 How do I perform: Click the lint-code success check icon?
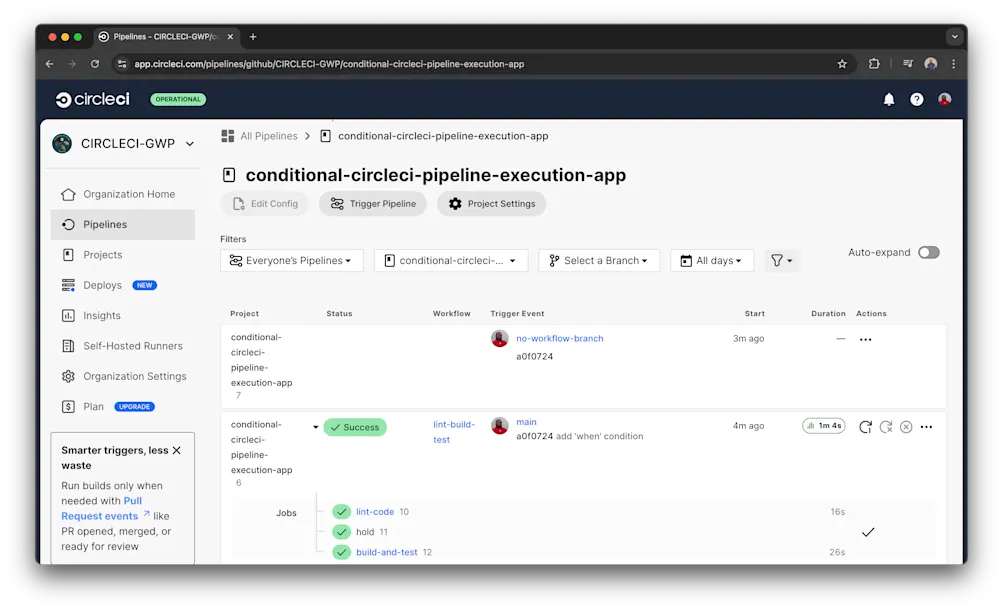tap(342, 512)
